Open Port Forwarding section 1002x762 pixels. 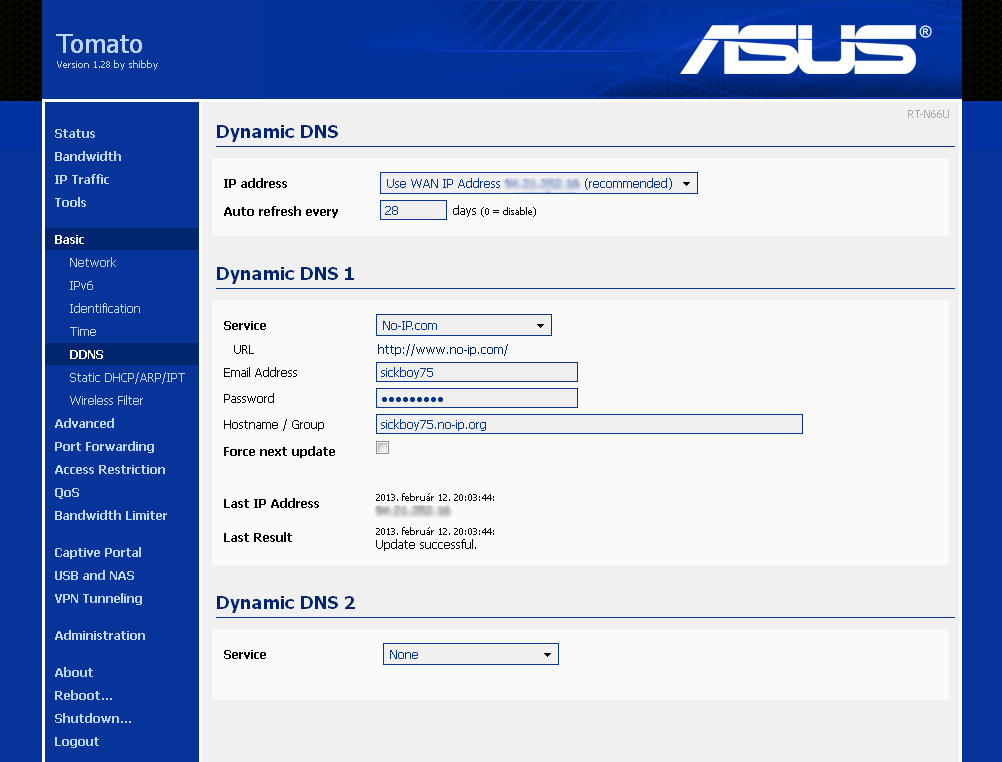click(104, 447)
